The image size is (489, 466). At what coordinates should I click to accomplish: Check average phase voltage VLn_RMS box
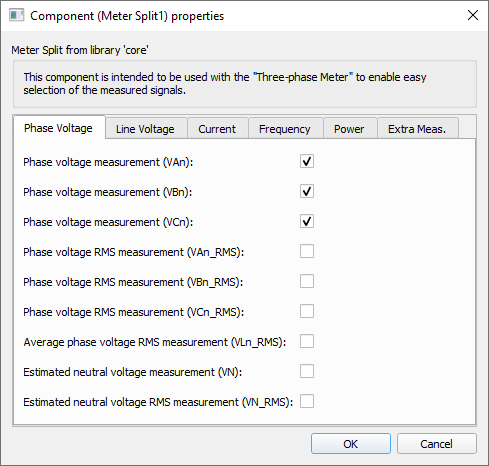(307, 341)
